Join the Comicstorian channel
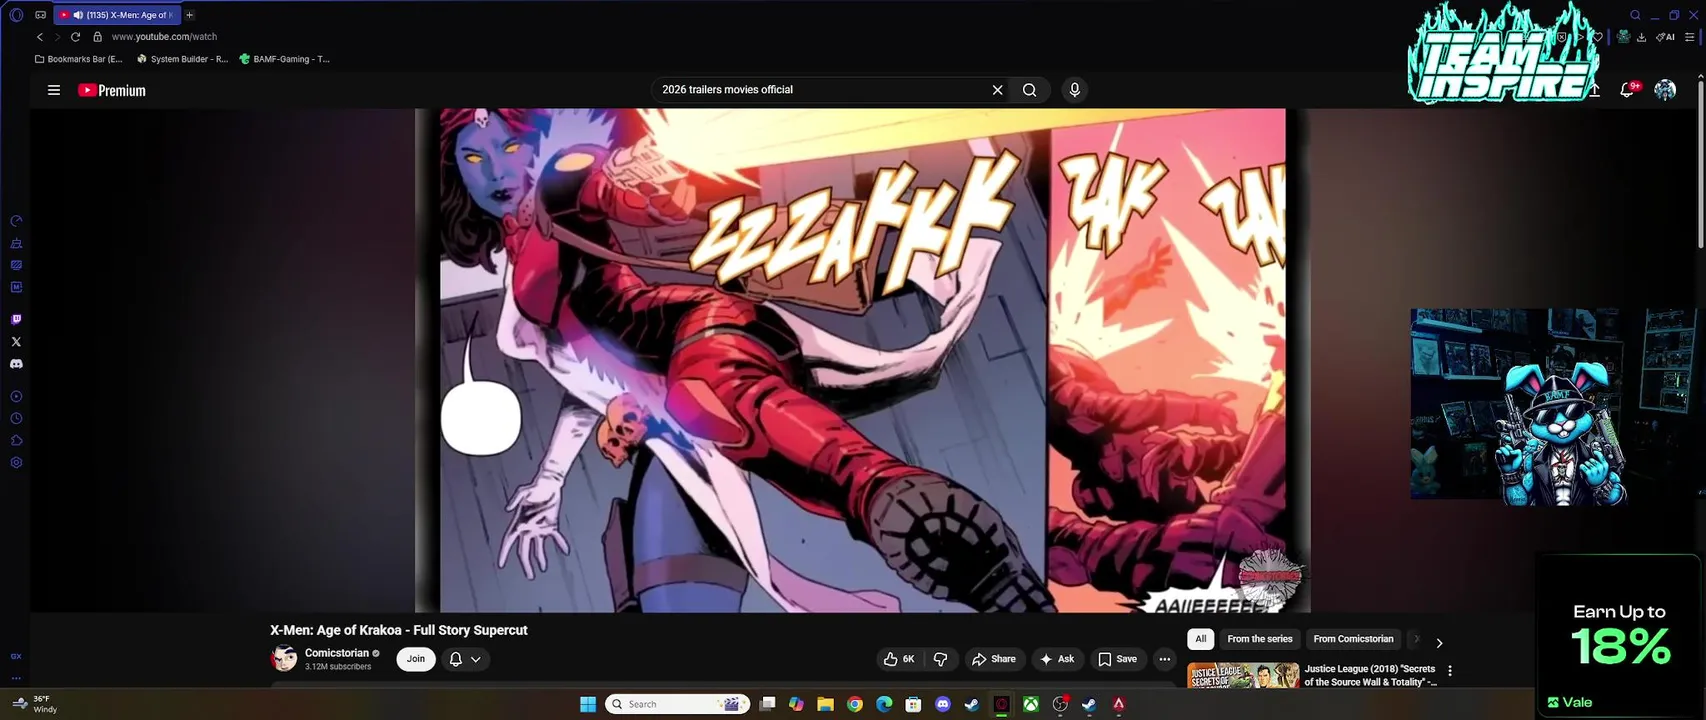The width and height of the screenshot is (1706, 720). pyautogui.click(x=416, y=659)
